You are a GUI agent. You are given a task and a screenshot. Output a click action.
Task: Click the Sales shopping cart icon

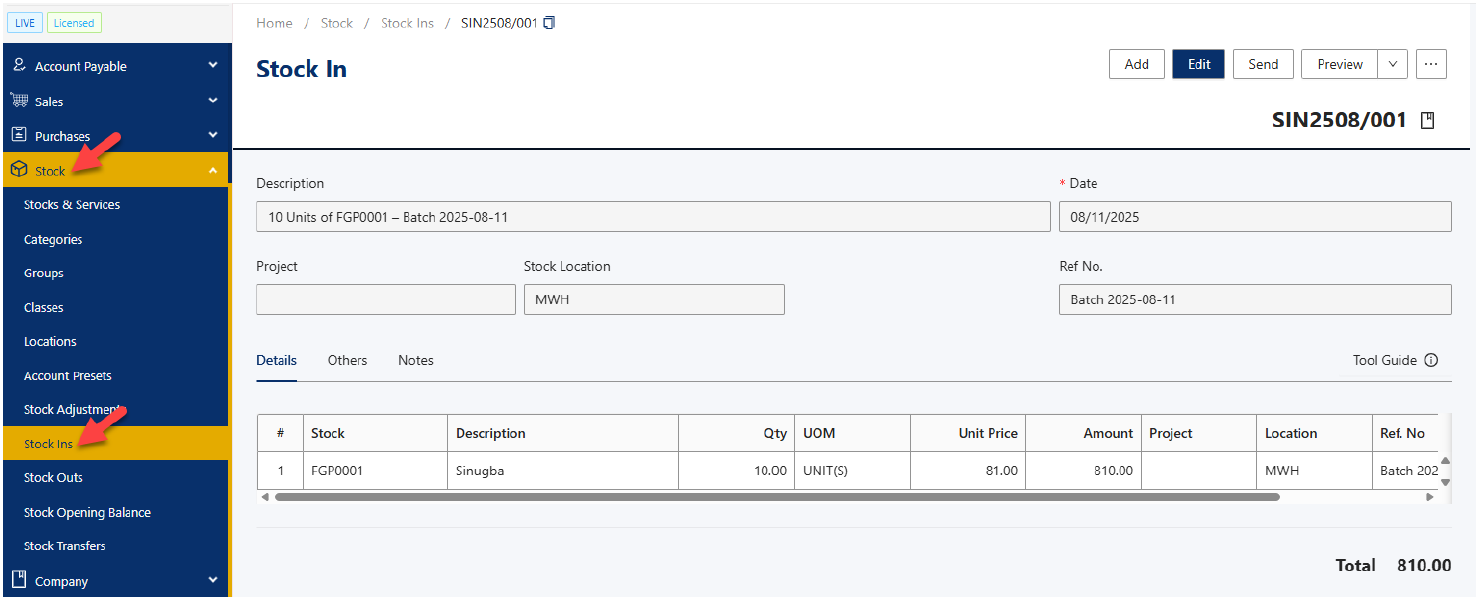pyautogui.click(x=18, y=100)
